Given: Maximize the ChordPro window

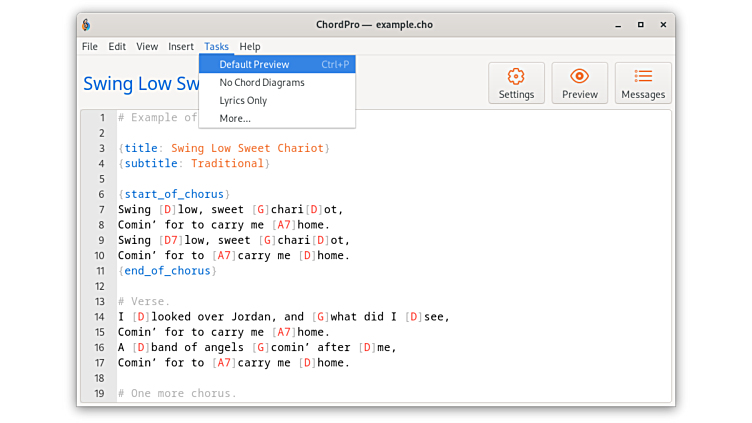Looking at the screenshot, I should pyautogui.click(x=640, y=24).
